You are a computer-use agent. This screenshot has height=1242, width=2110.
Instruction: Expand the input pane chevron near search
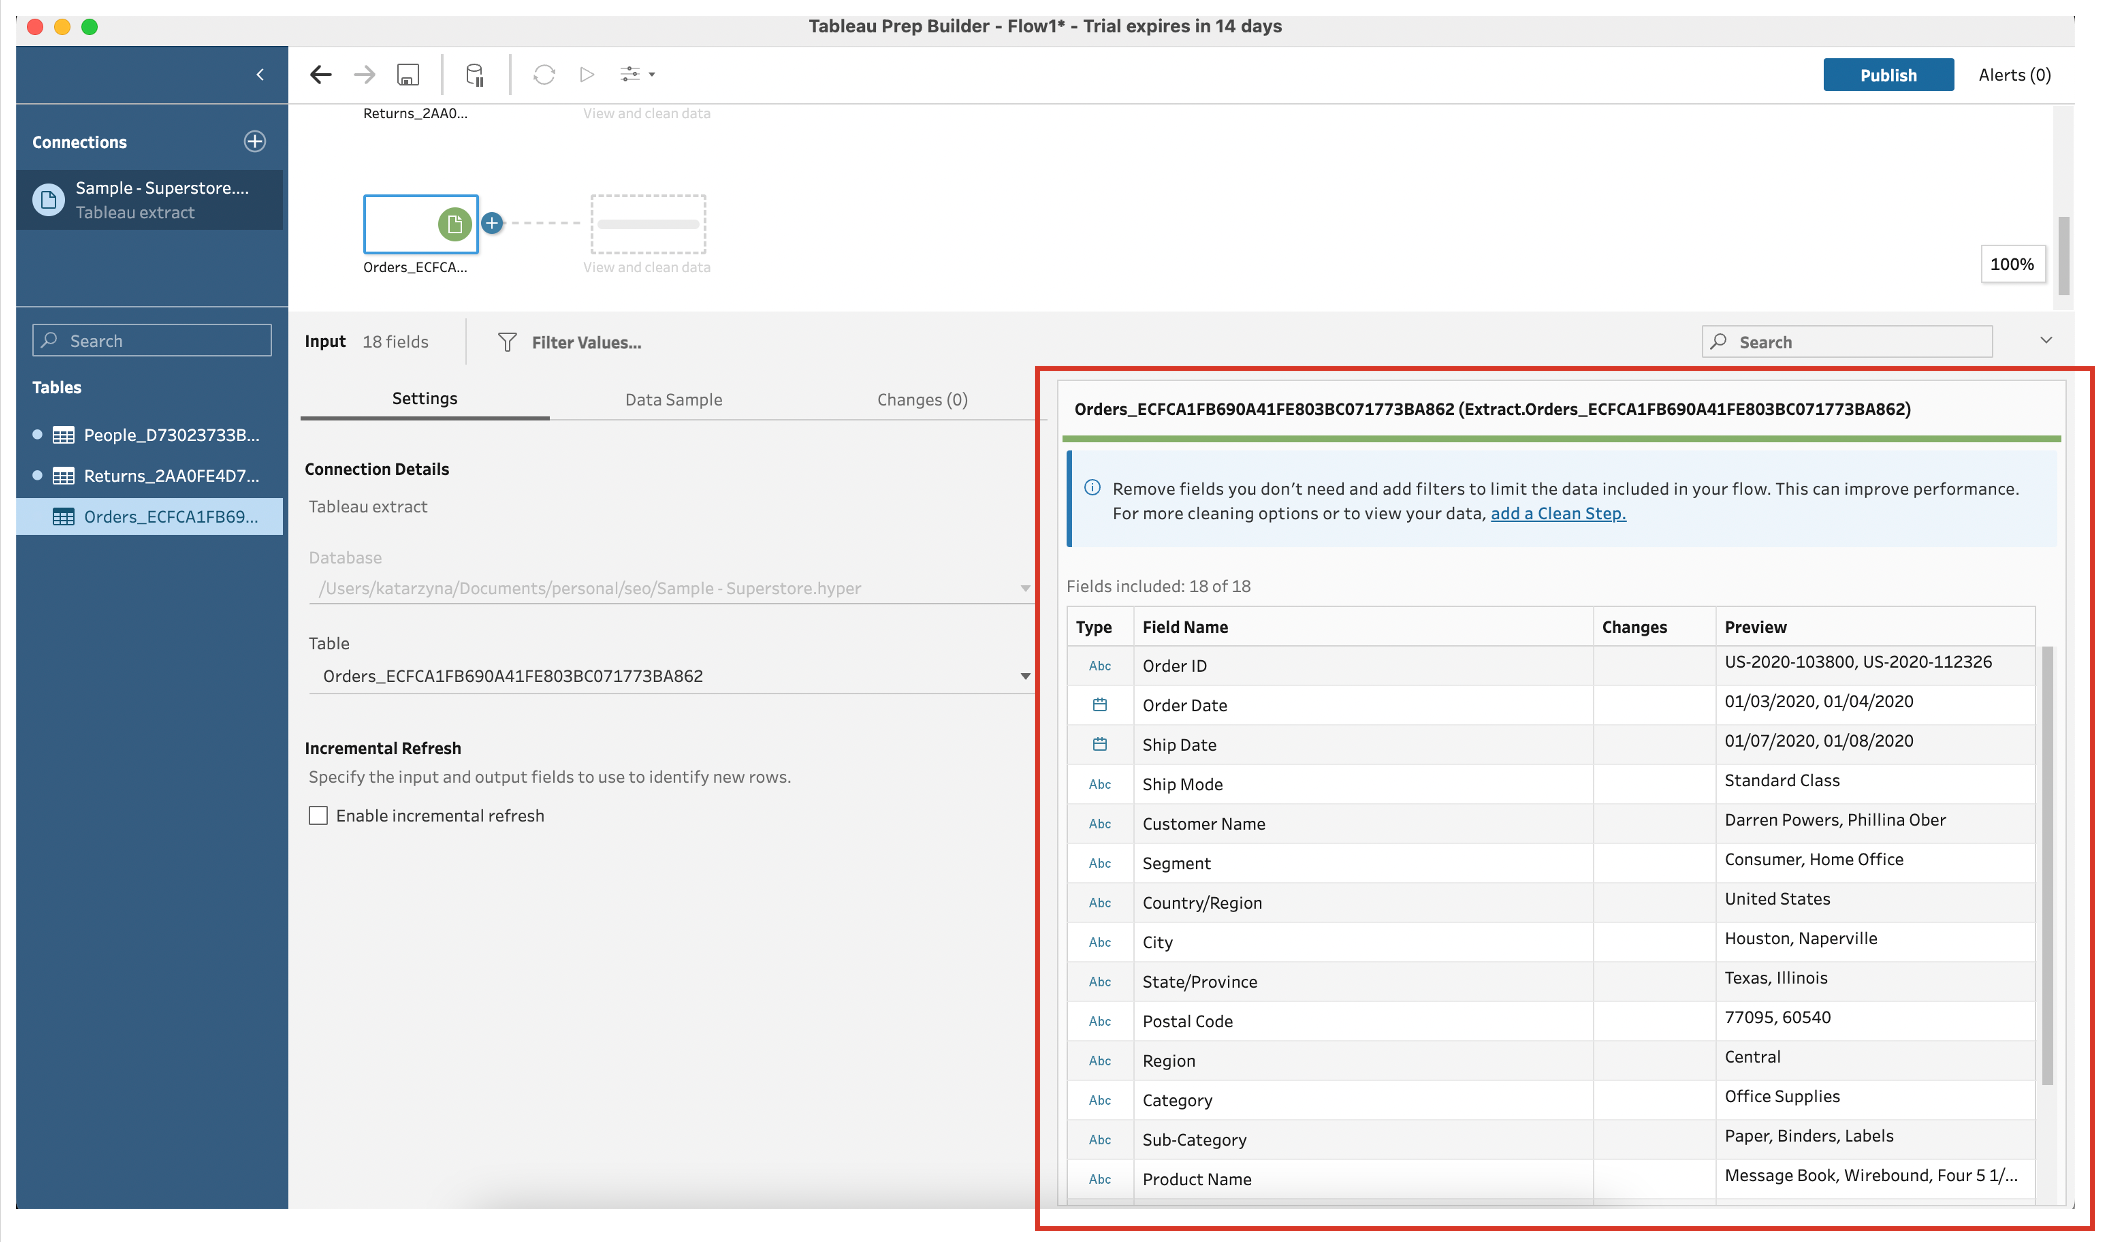[x=2046, y=341]
